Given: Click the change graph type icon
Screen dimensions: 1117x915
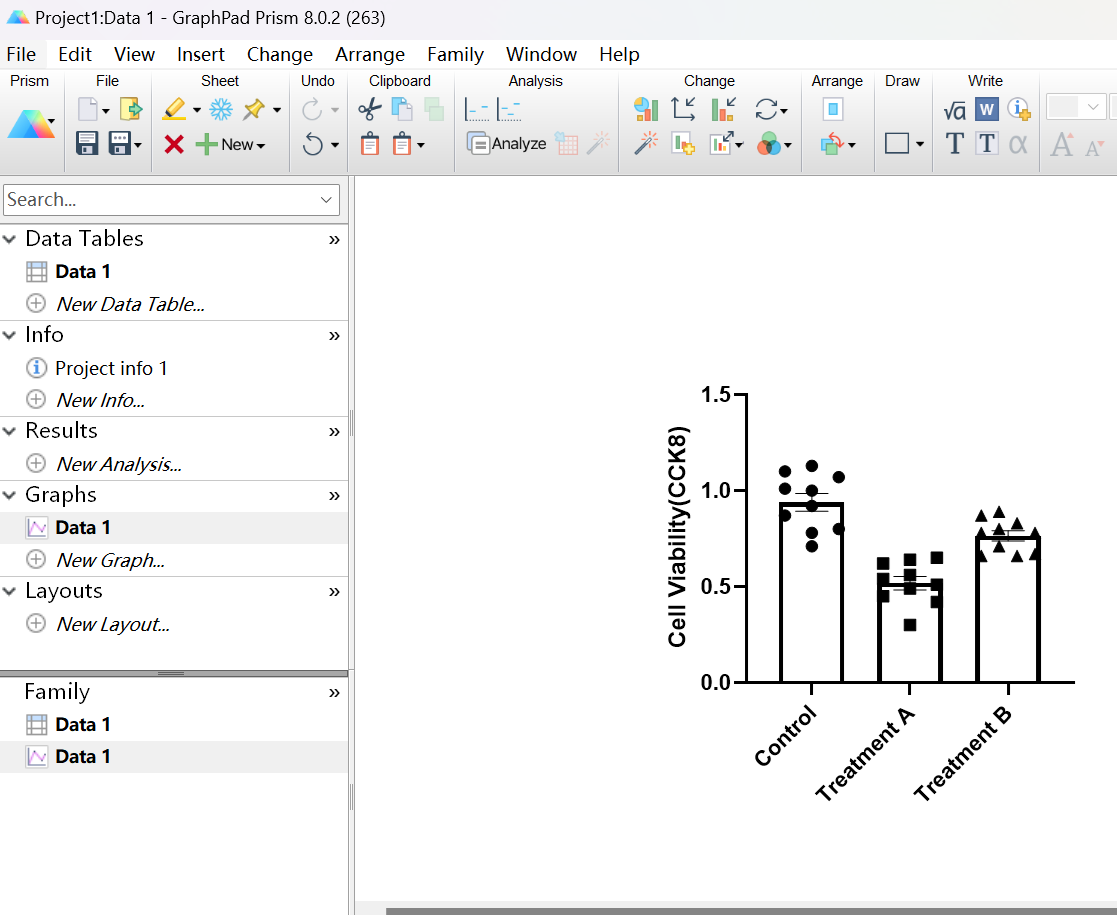Looking at the screenshot, I should [646, 110].
